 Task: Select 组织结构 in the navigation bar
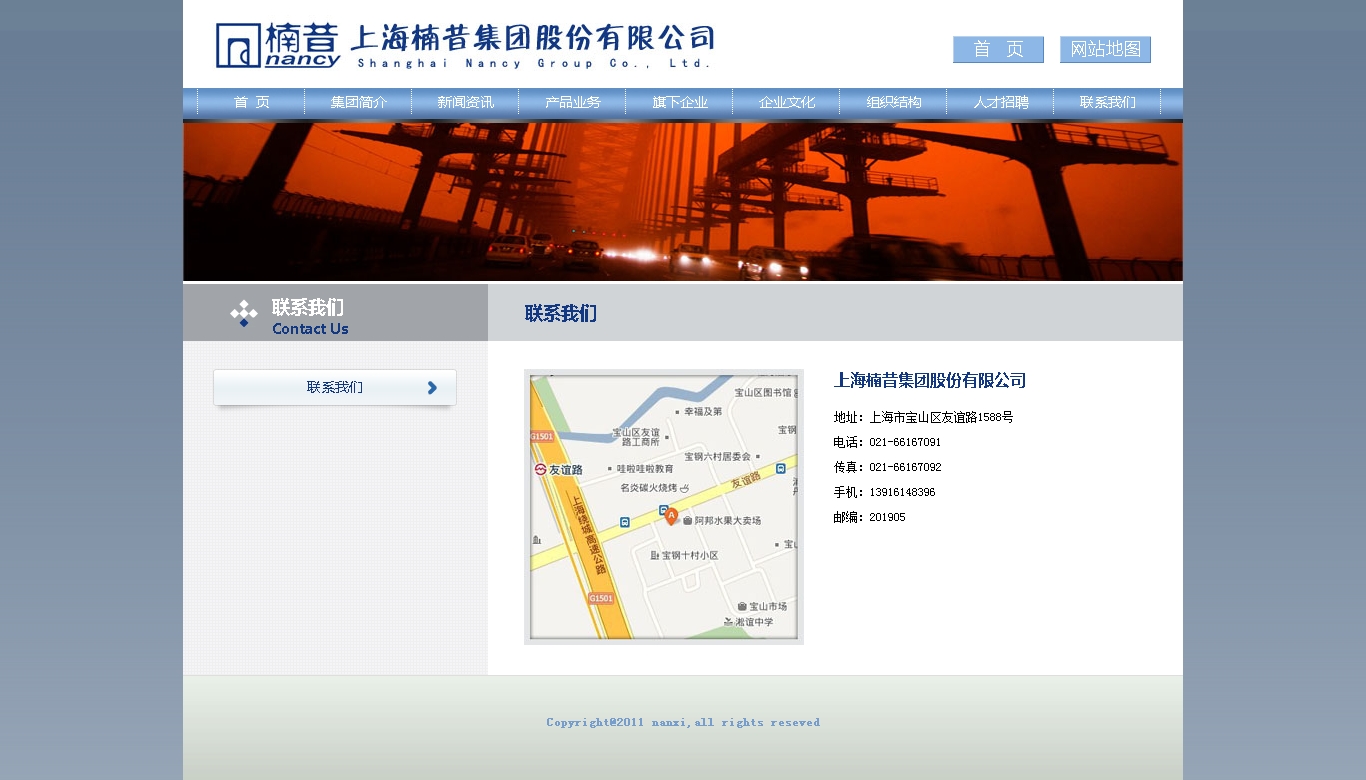click(x=893, y=102)
